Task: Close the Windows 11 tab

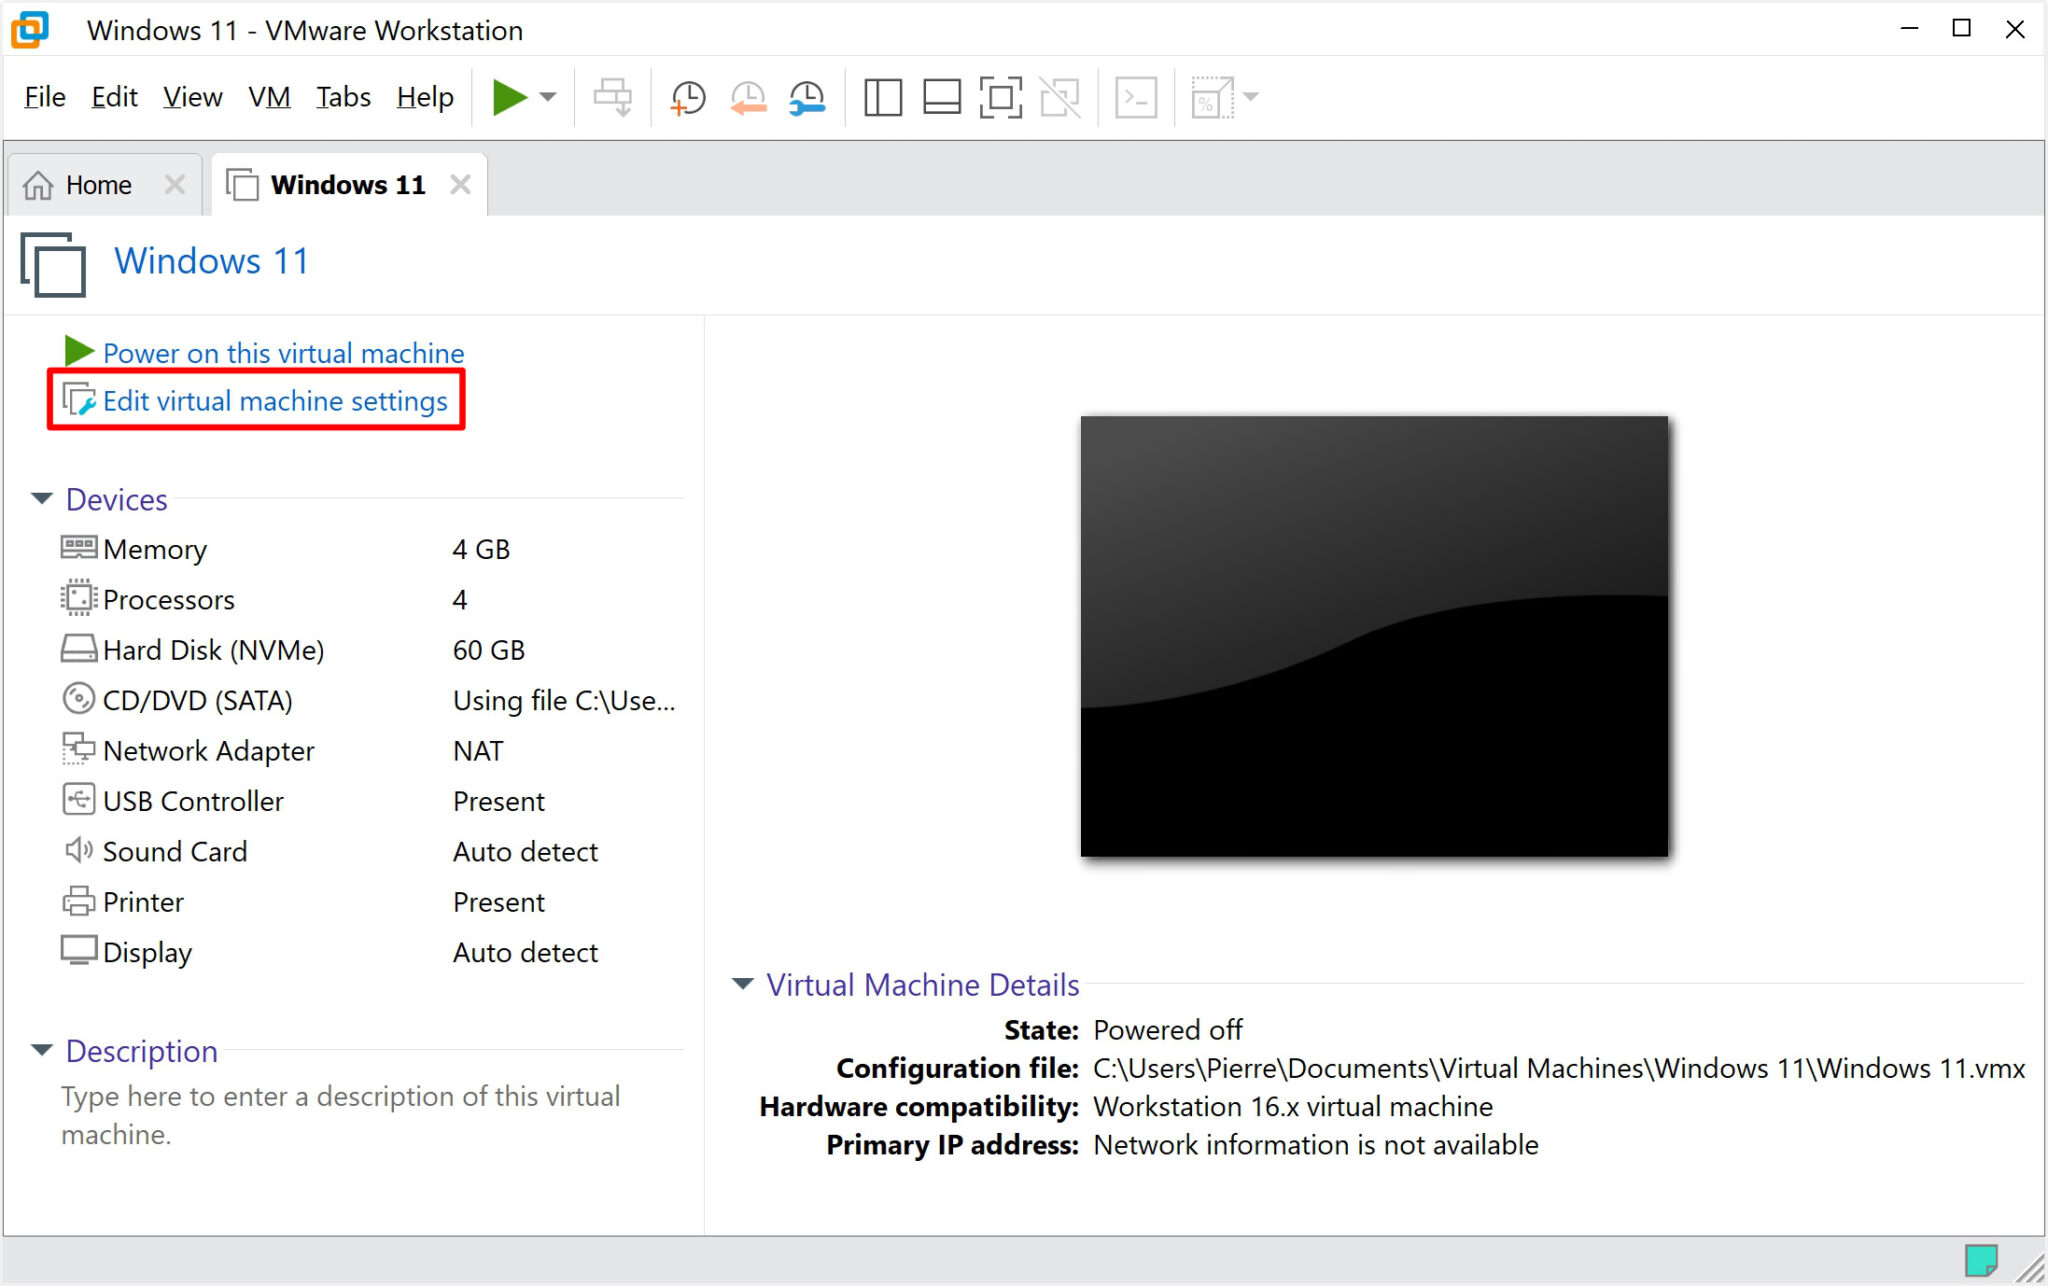Action: pyautogui.click(x=460, y=184)
